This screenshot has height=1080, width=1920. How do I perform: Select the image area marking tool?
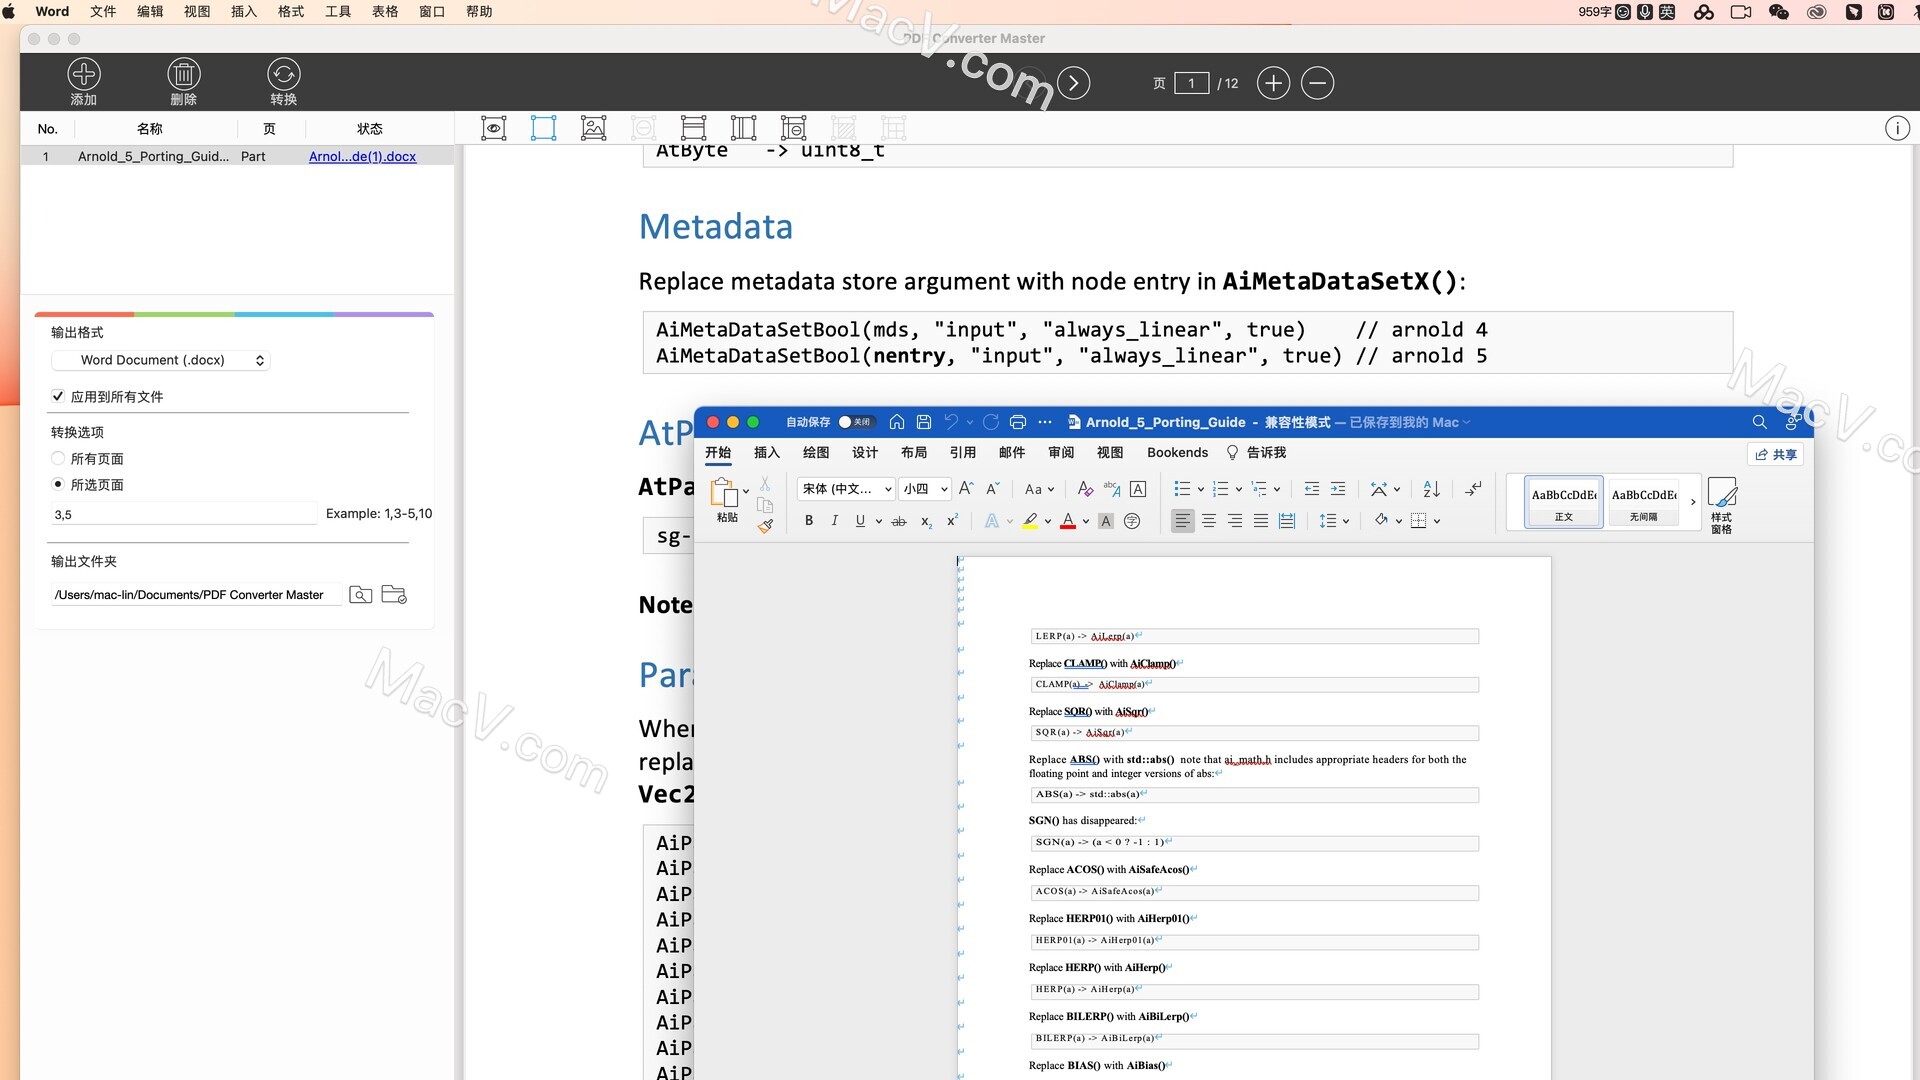(594, 128)
